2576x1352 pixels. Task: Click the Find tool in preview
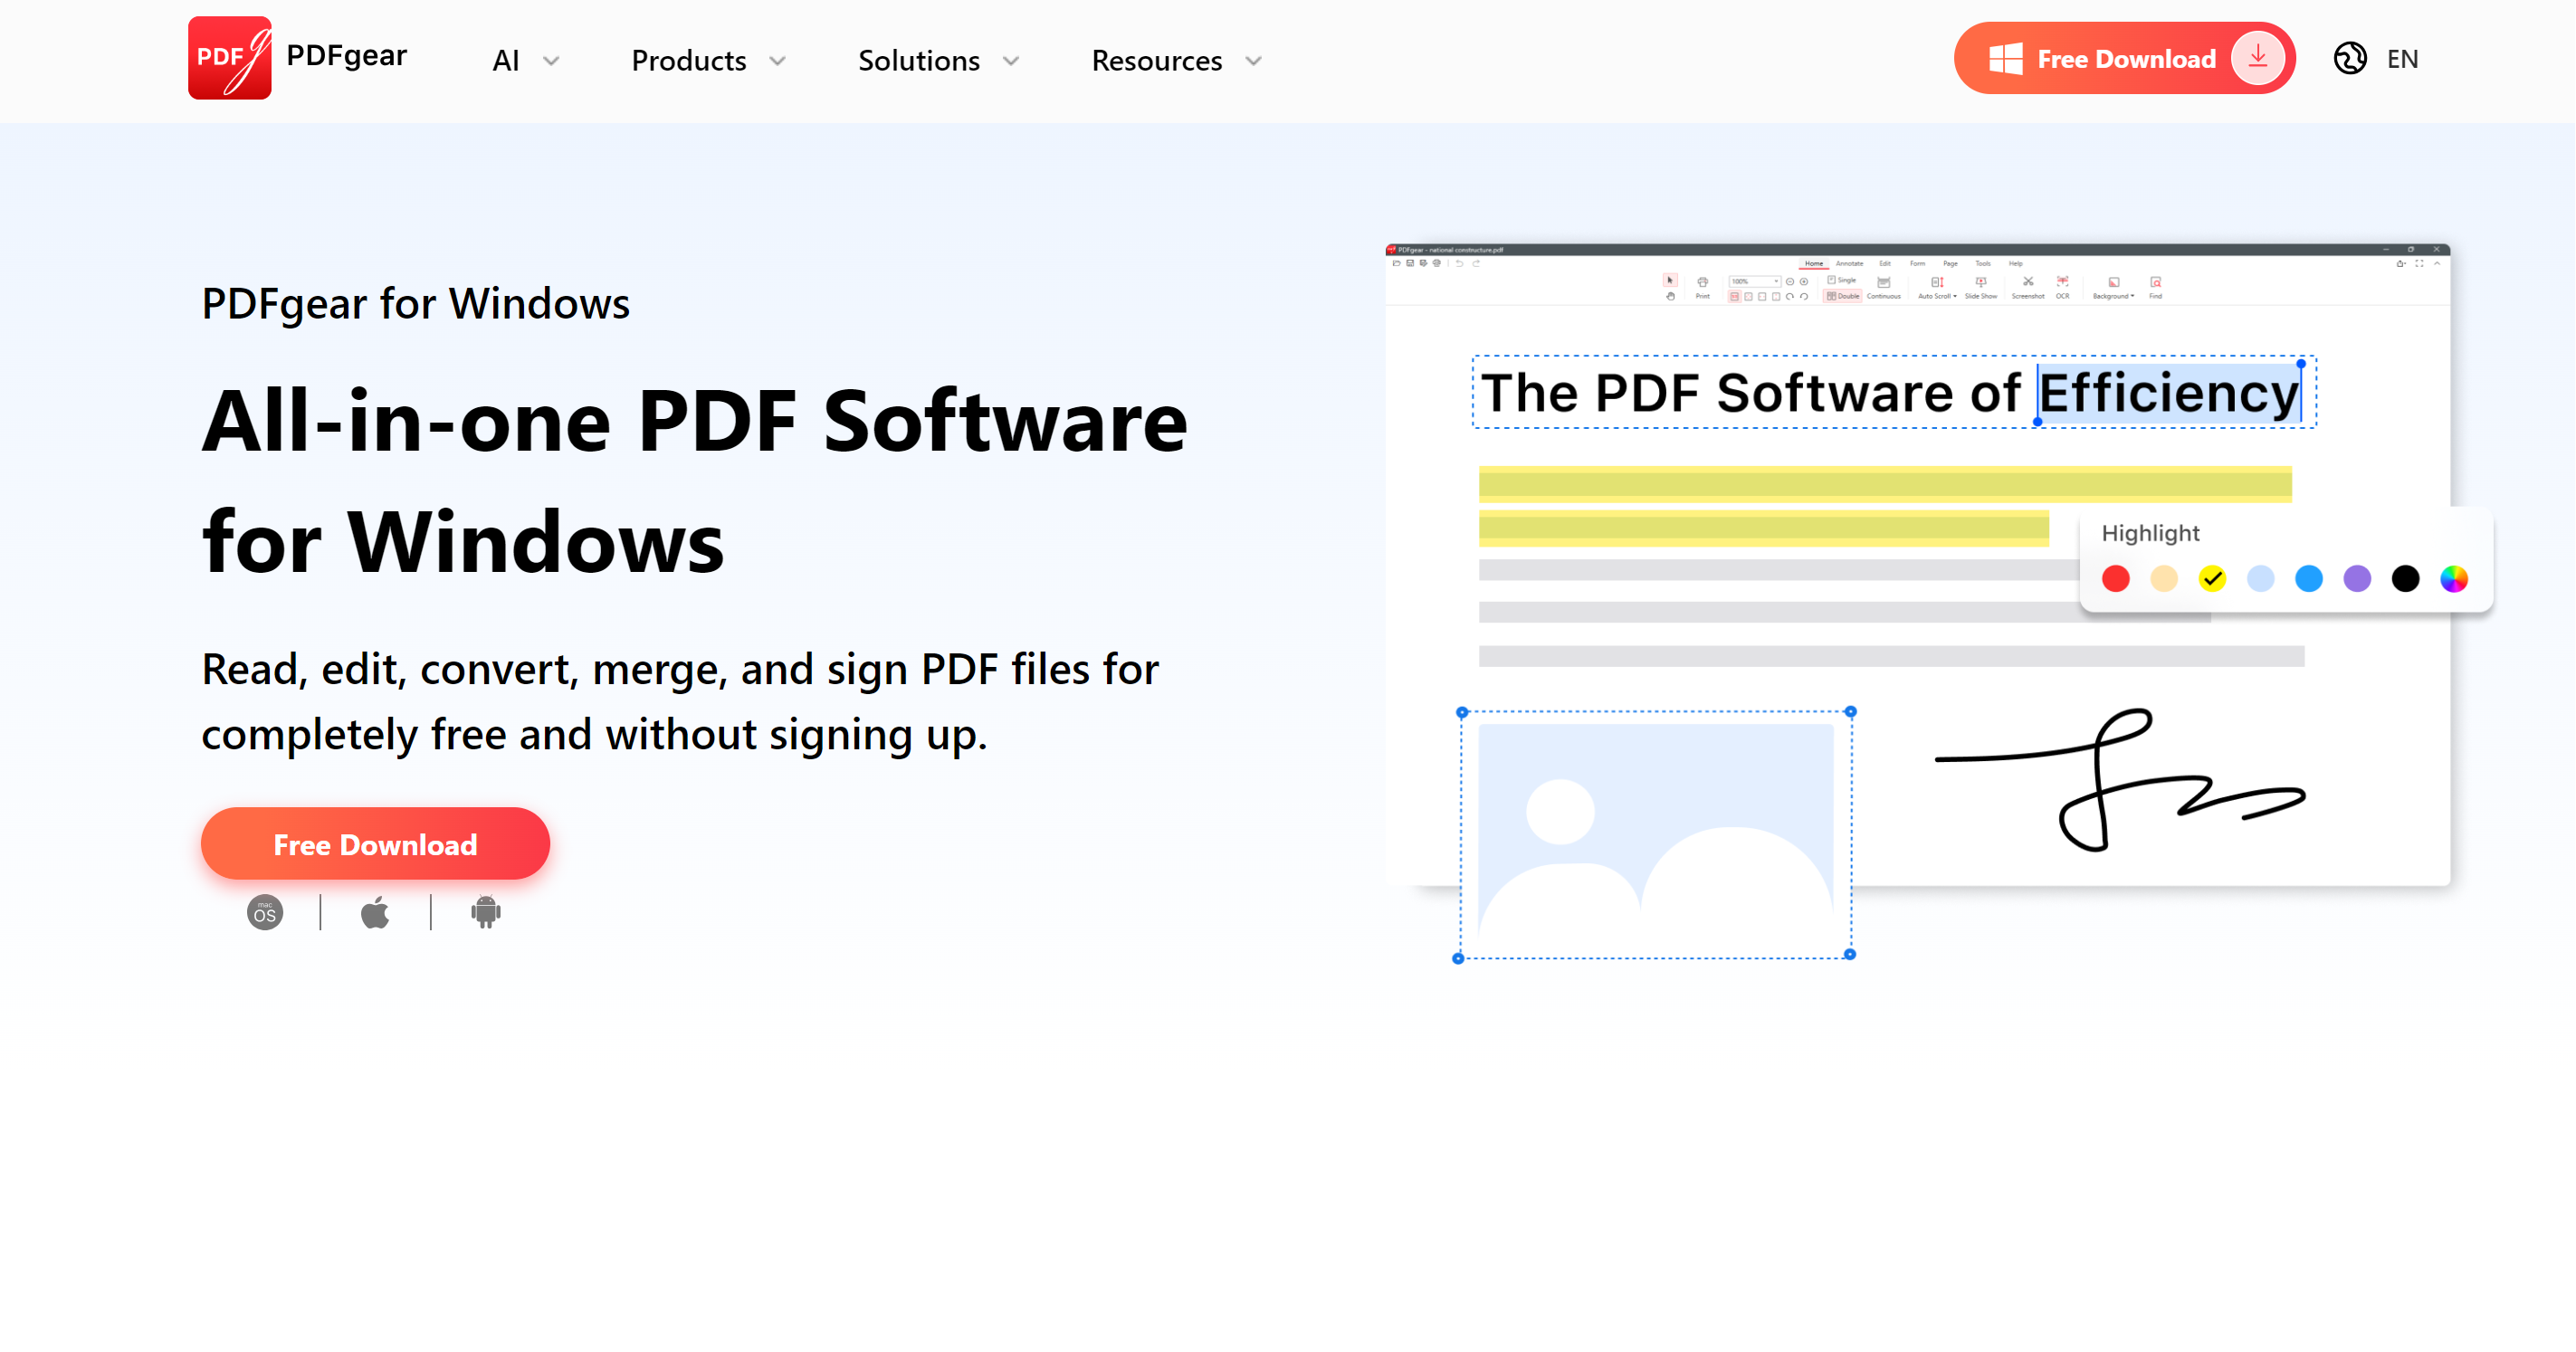point(2156,288)
